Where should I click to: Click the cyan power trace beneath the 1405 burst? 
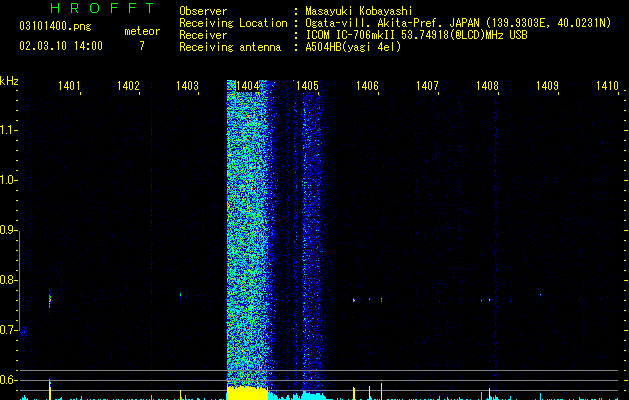pyautogui.click(x=312, y=395)
